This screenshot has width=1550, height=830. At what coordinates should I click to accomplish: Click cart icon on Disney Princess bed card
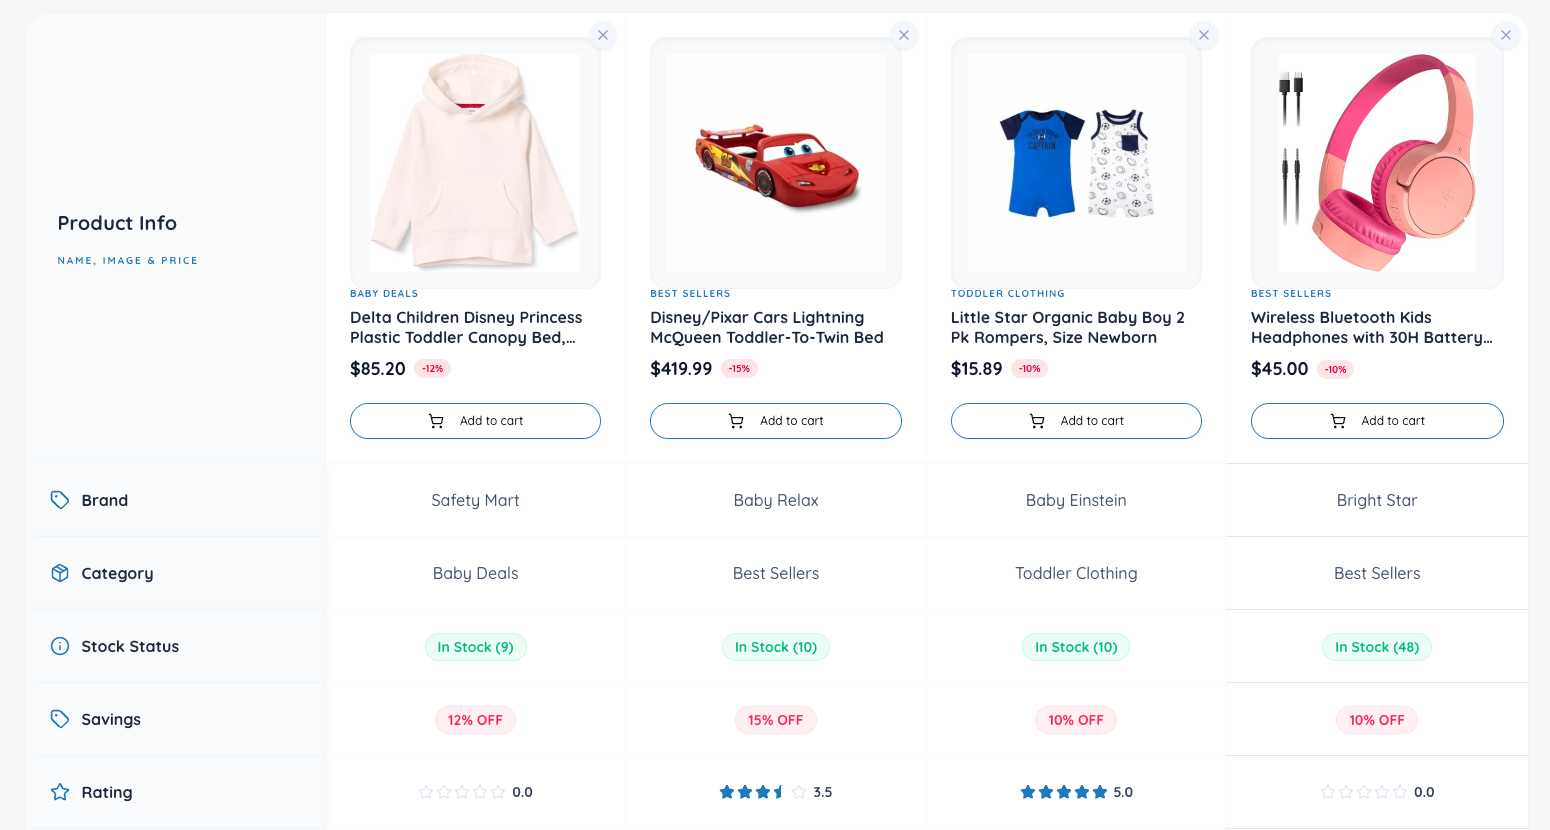tap(436, 420)
